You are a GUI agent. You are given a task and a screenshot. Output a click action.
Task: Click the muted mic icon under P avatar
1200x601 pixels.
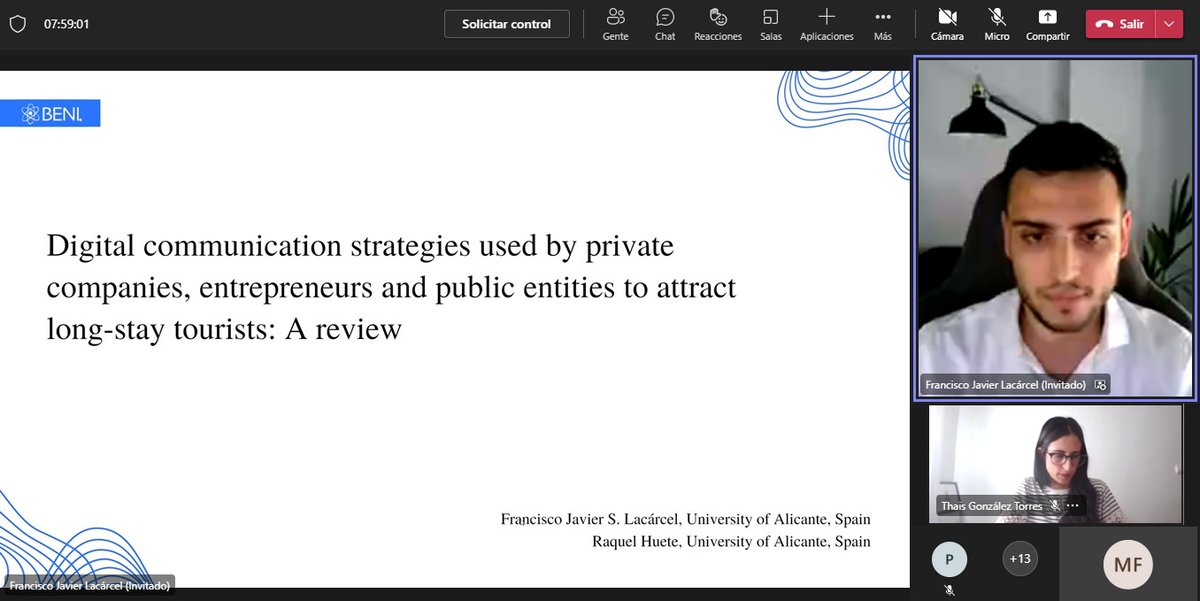coord(949,590)
